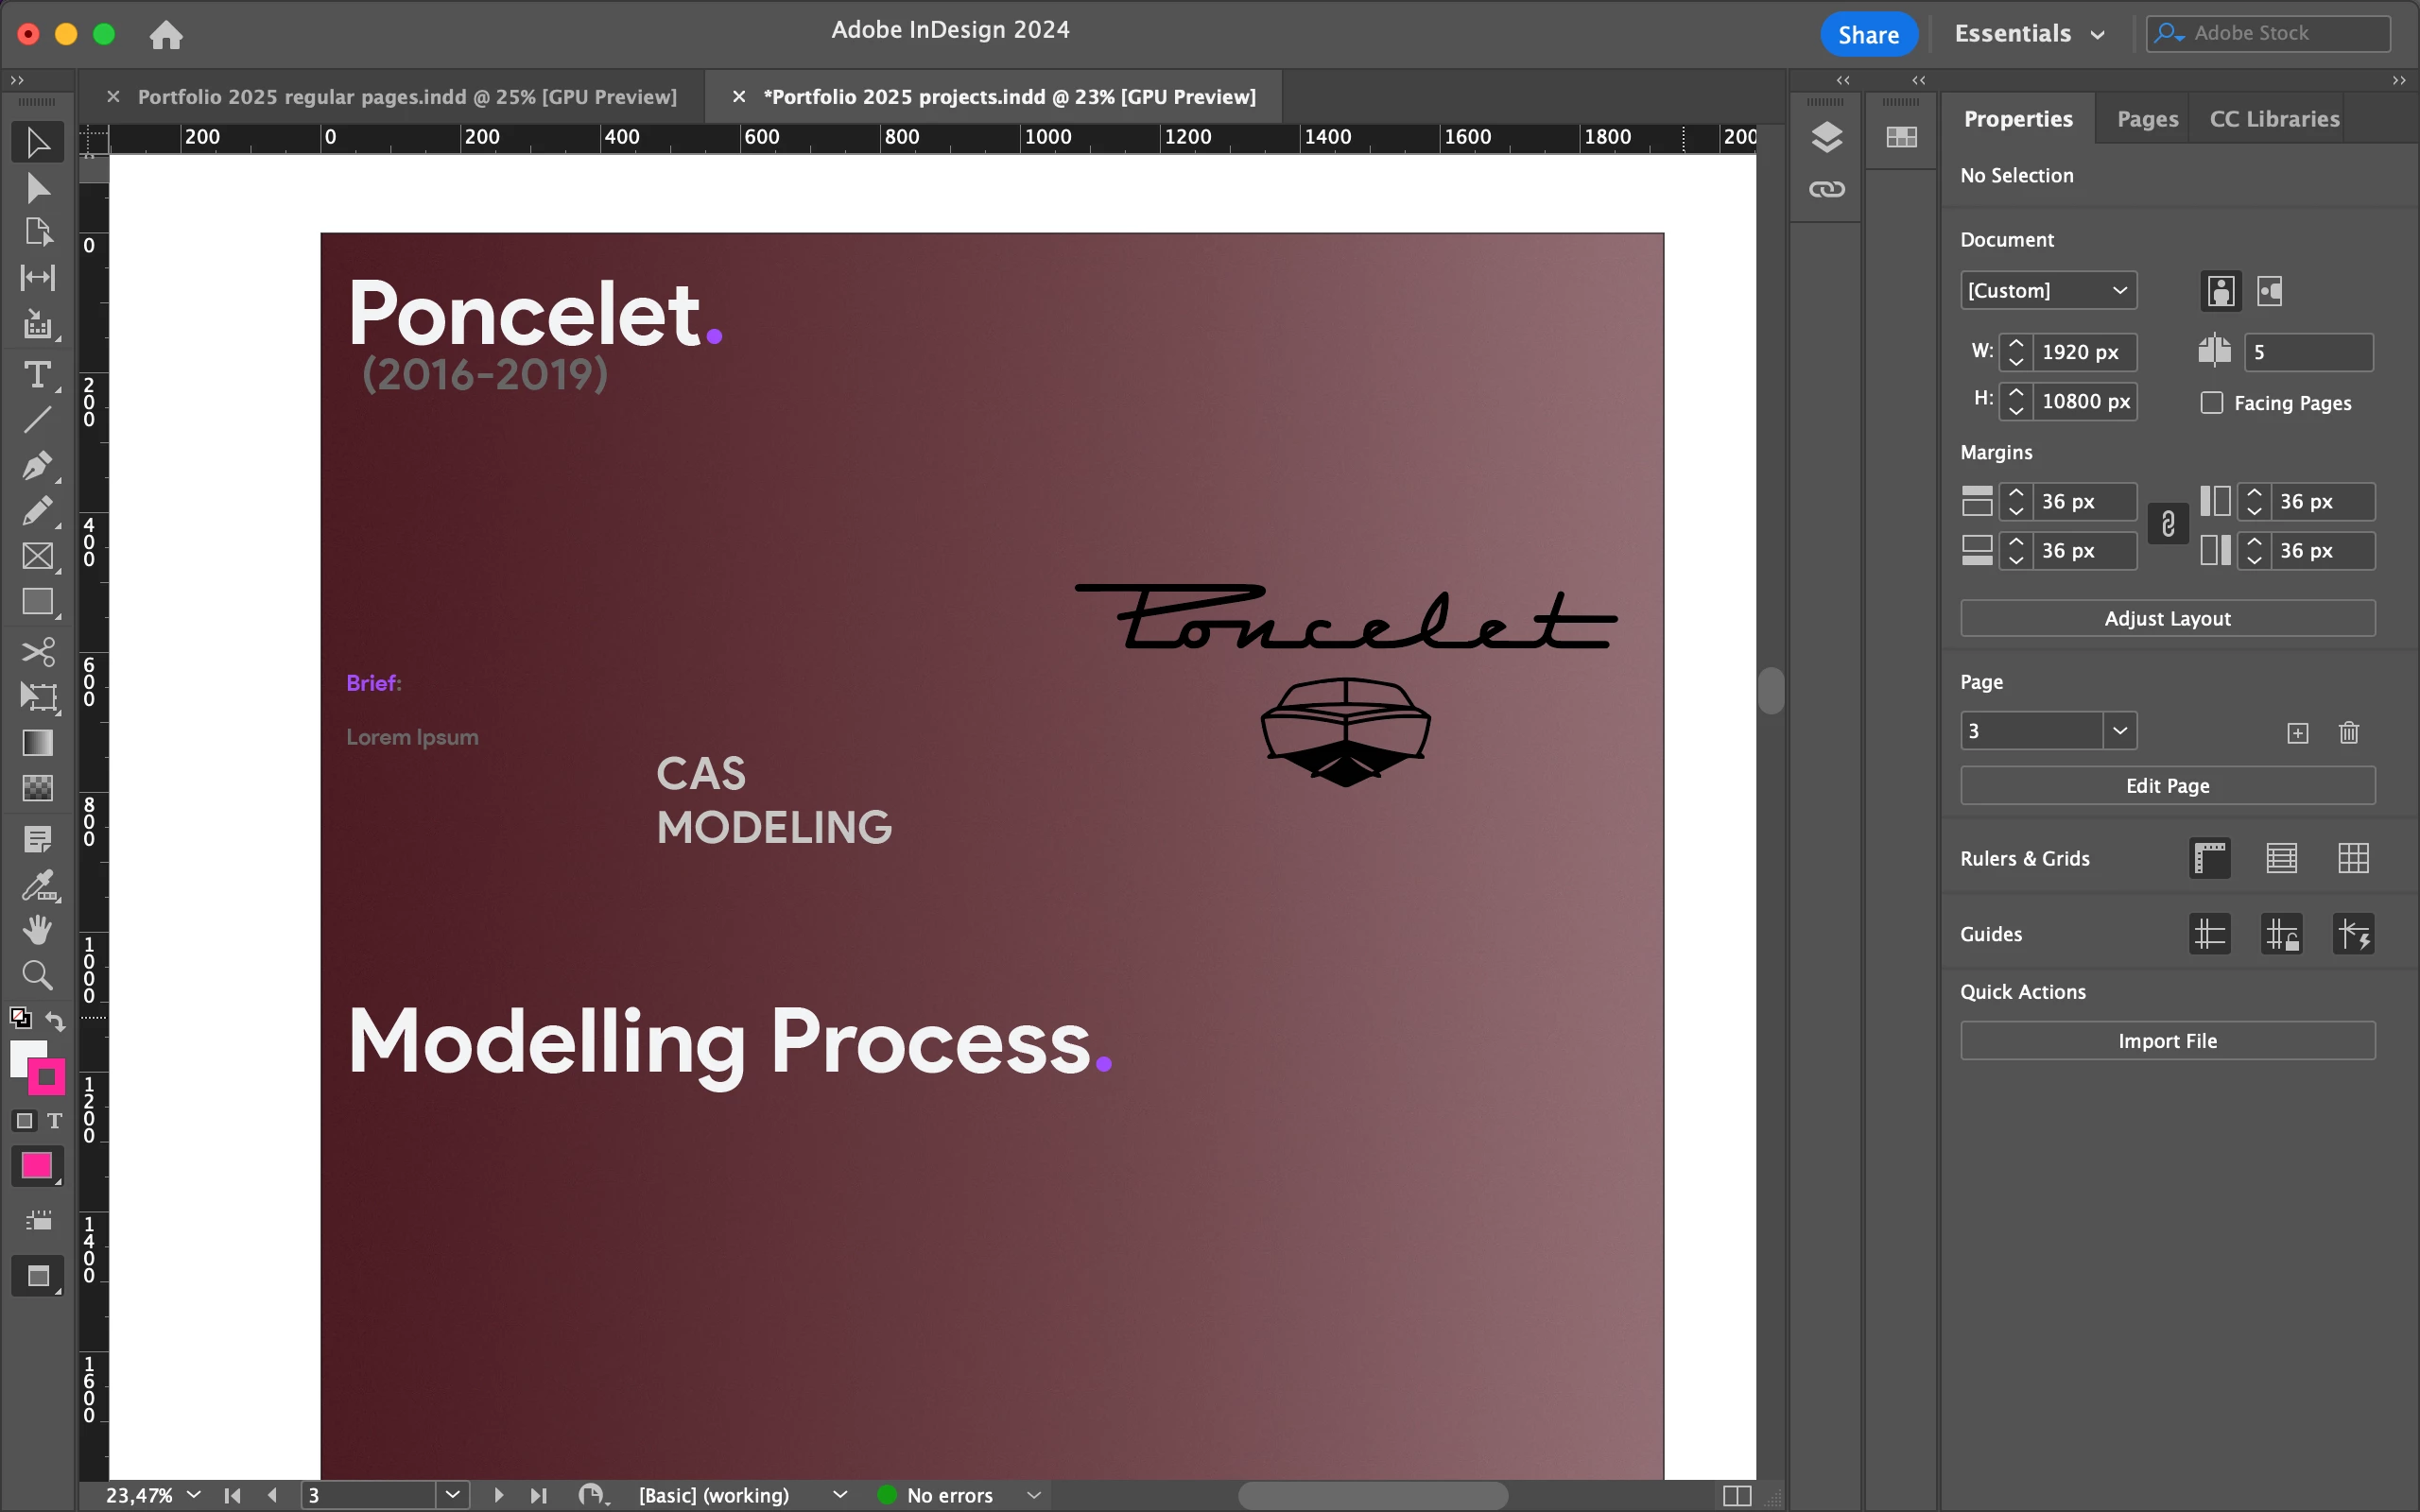2420x1512 pixels.
Task: Open the Page number dropdown in Properties
Action: (x=2119, y=731)
